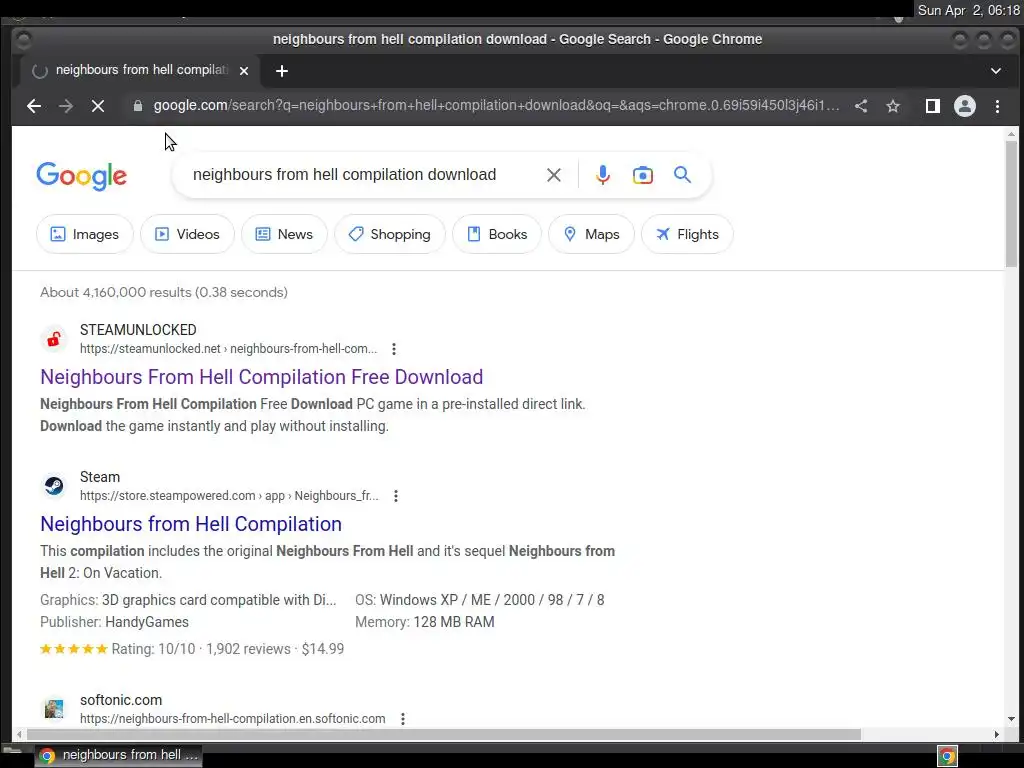Image resolution: width=1024 pixels, height=768 pixels.
Task: Open Steam result options menu
Action: [x=396, y=496]
